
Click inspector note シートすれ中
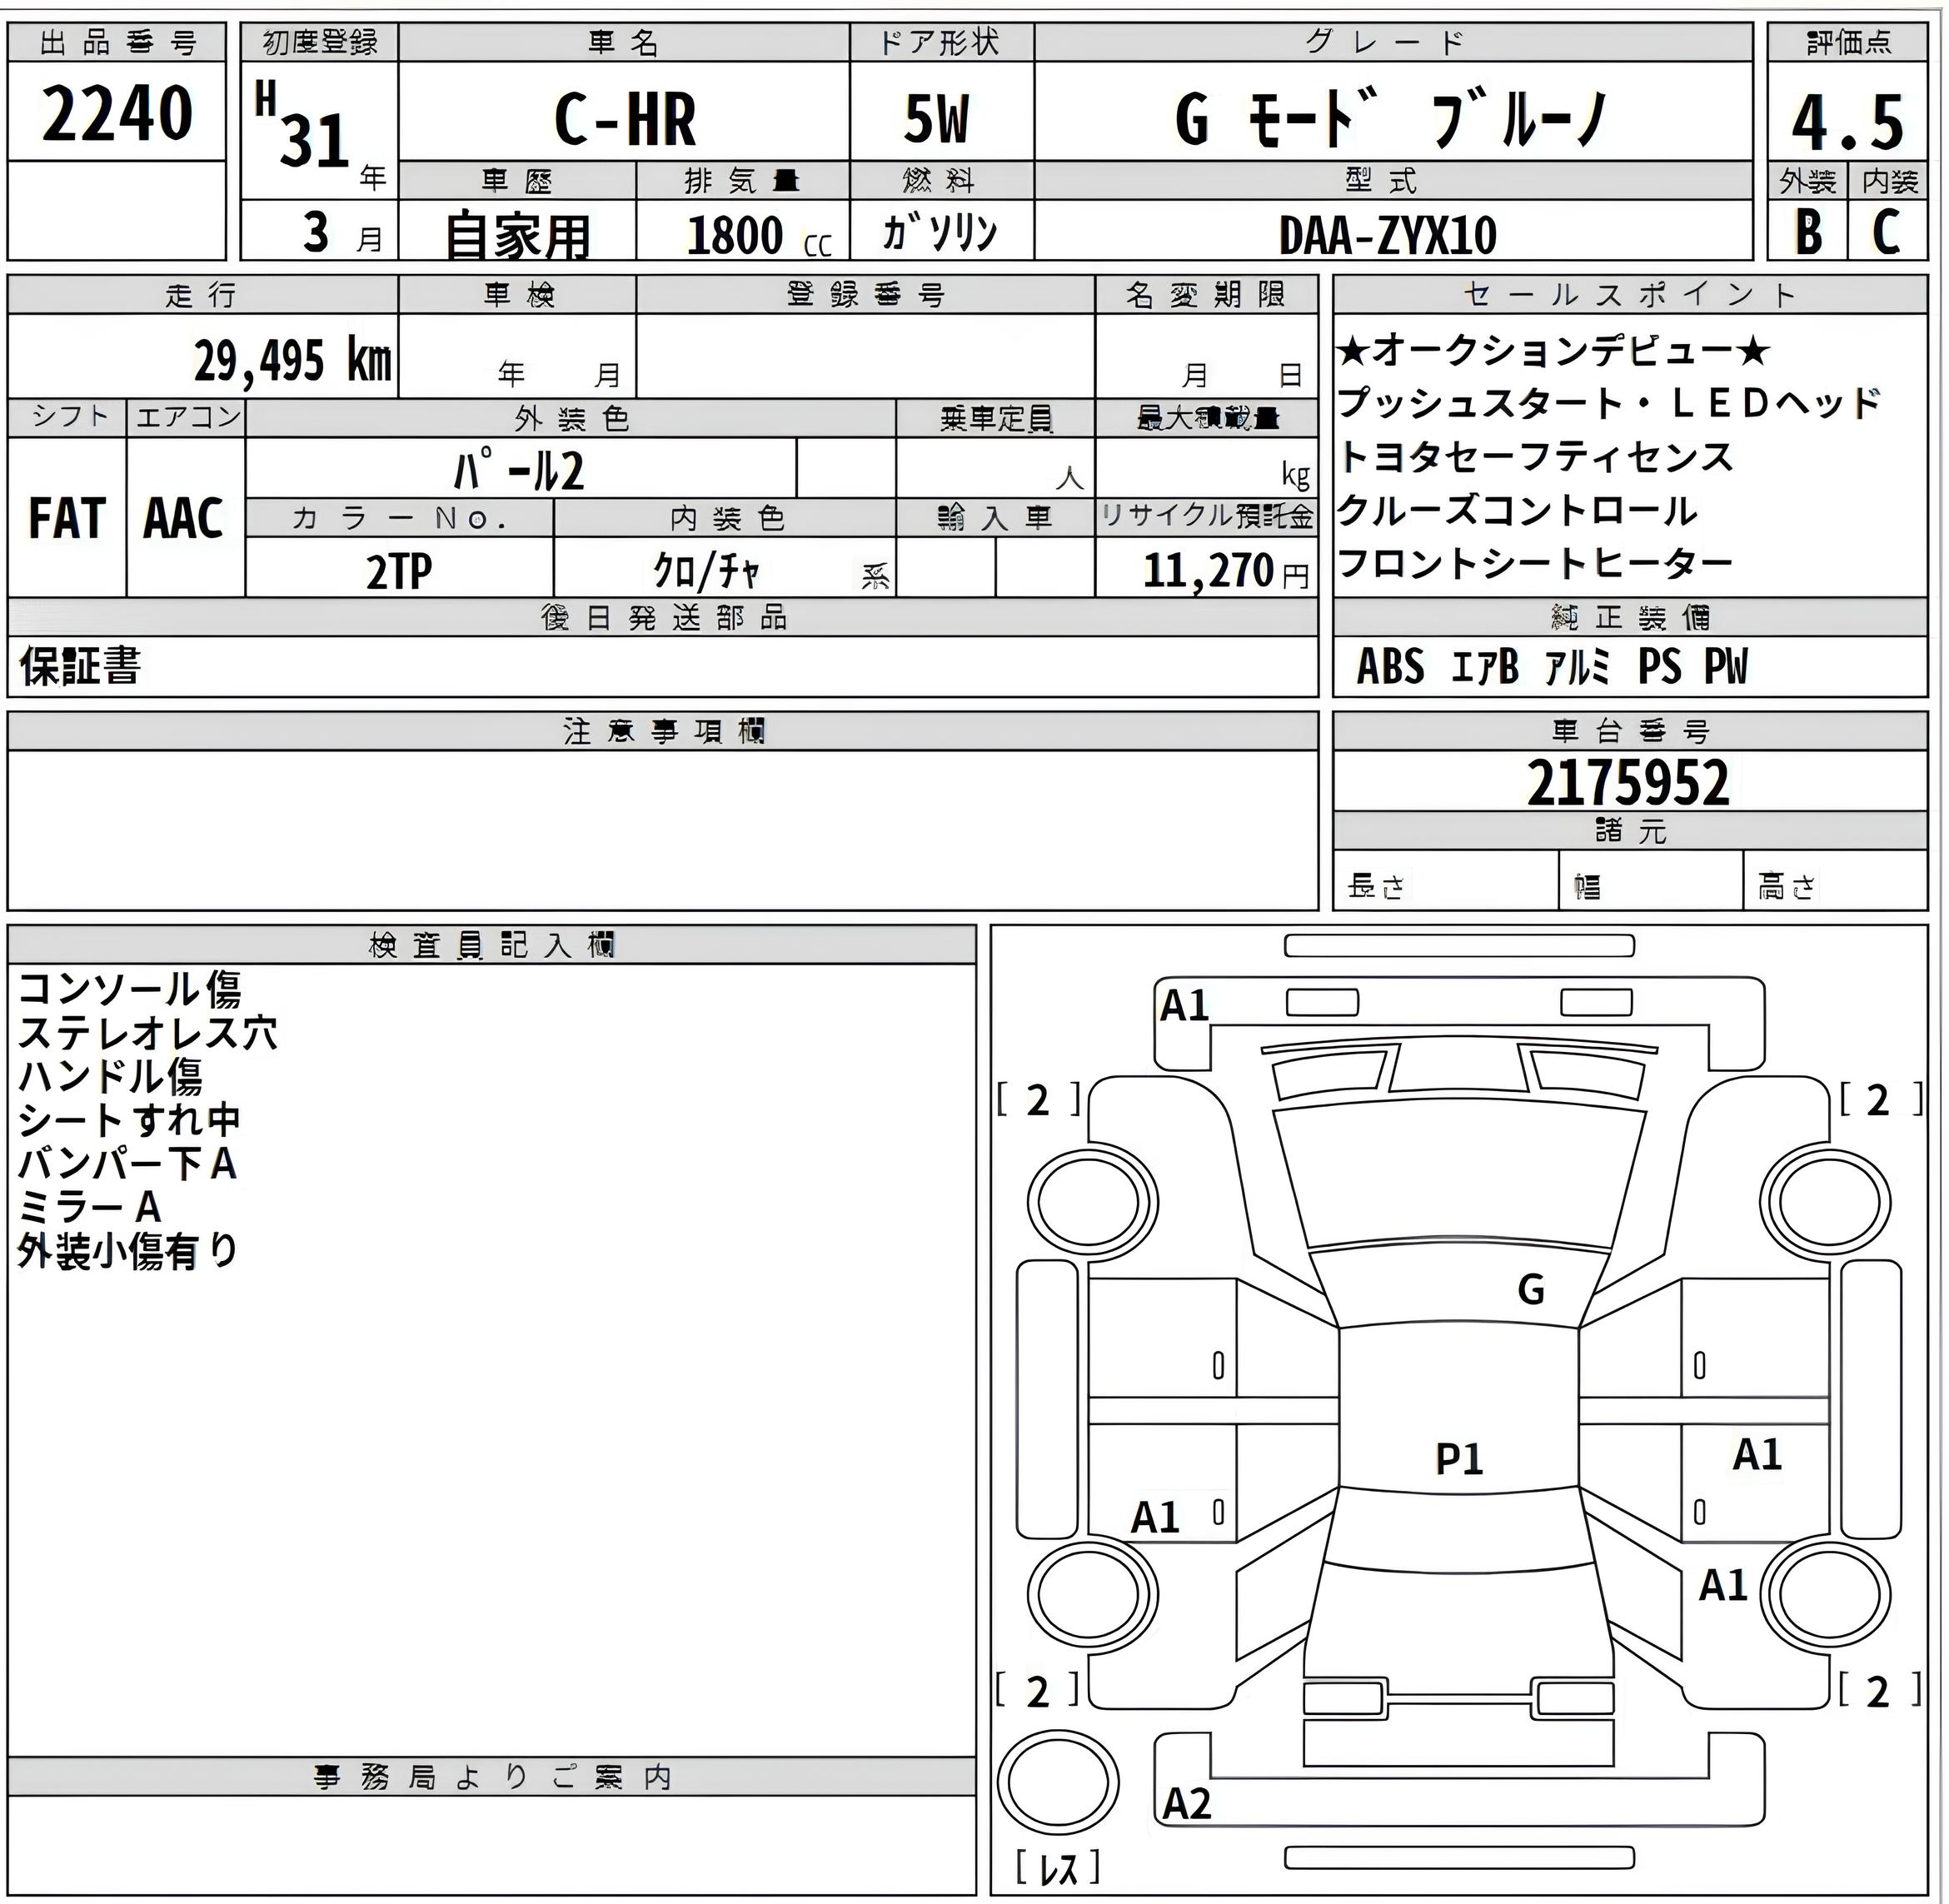coord(129,1120)
